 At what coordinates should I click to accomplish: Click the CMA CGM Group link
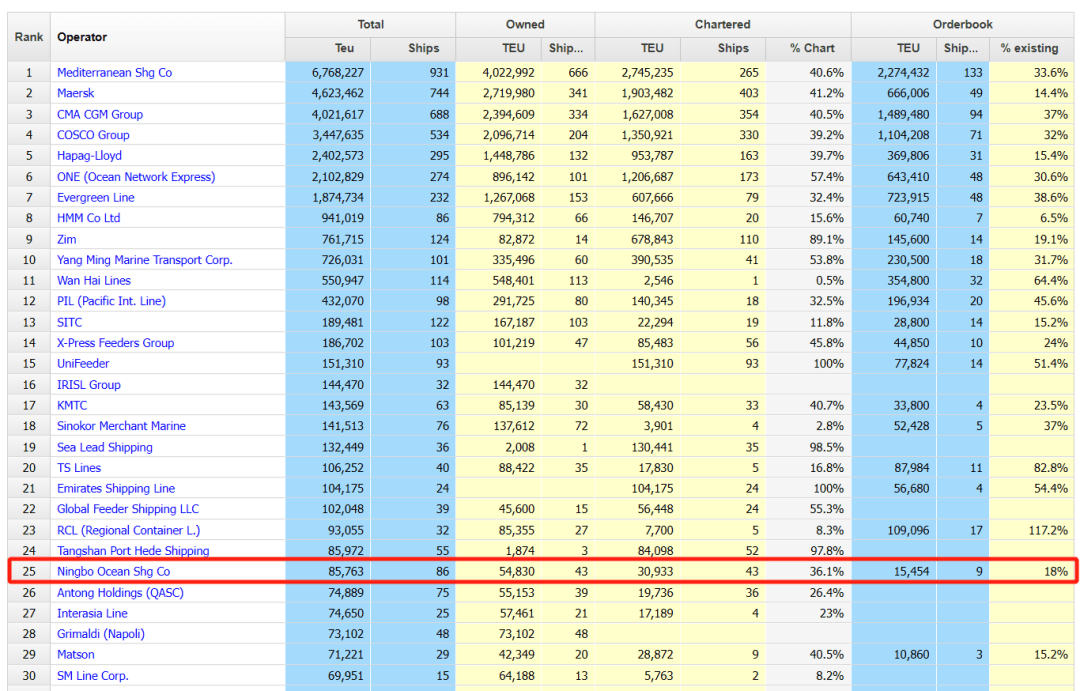(100, 114)
